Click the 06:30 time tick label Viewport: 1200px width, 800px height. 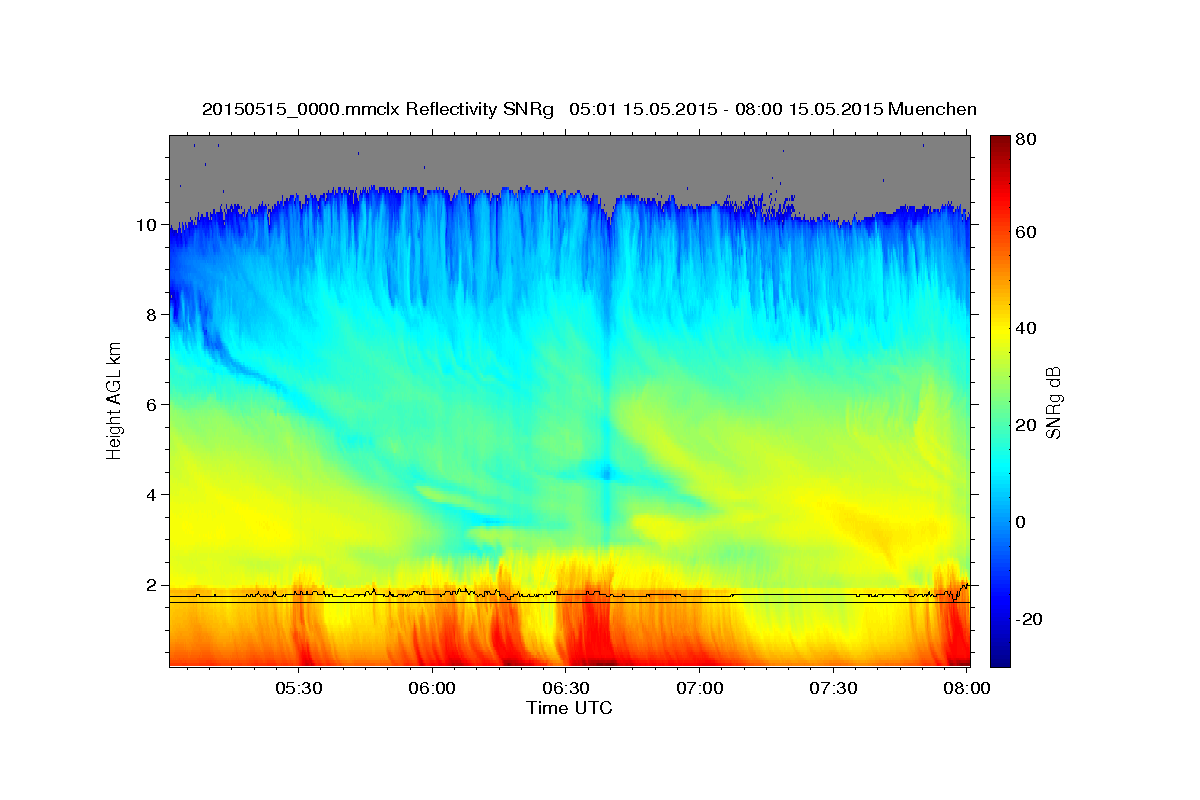565,688
